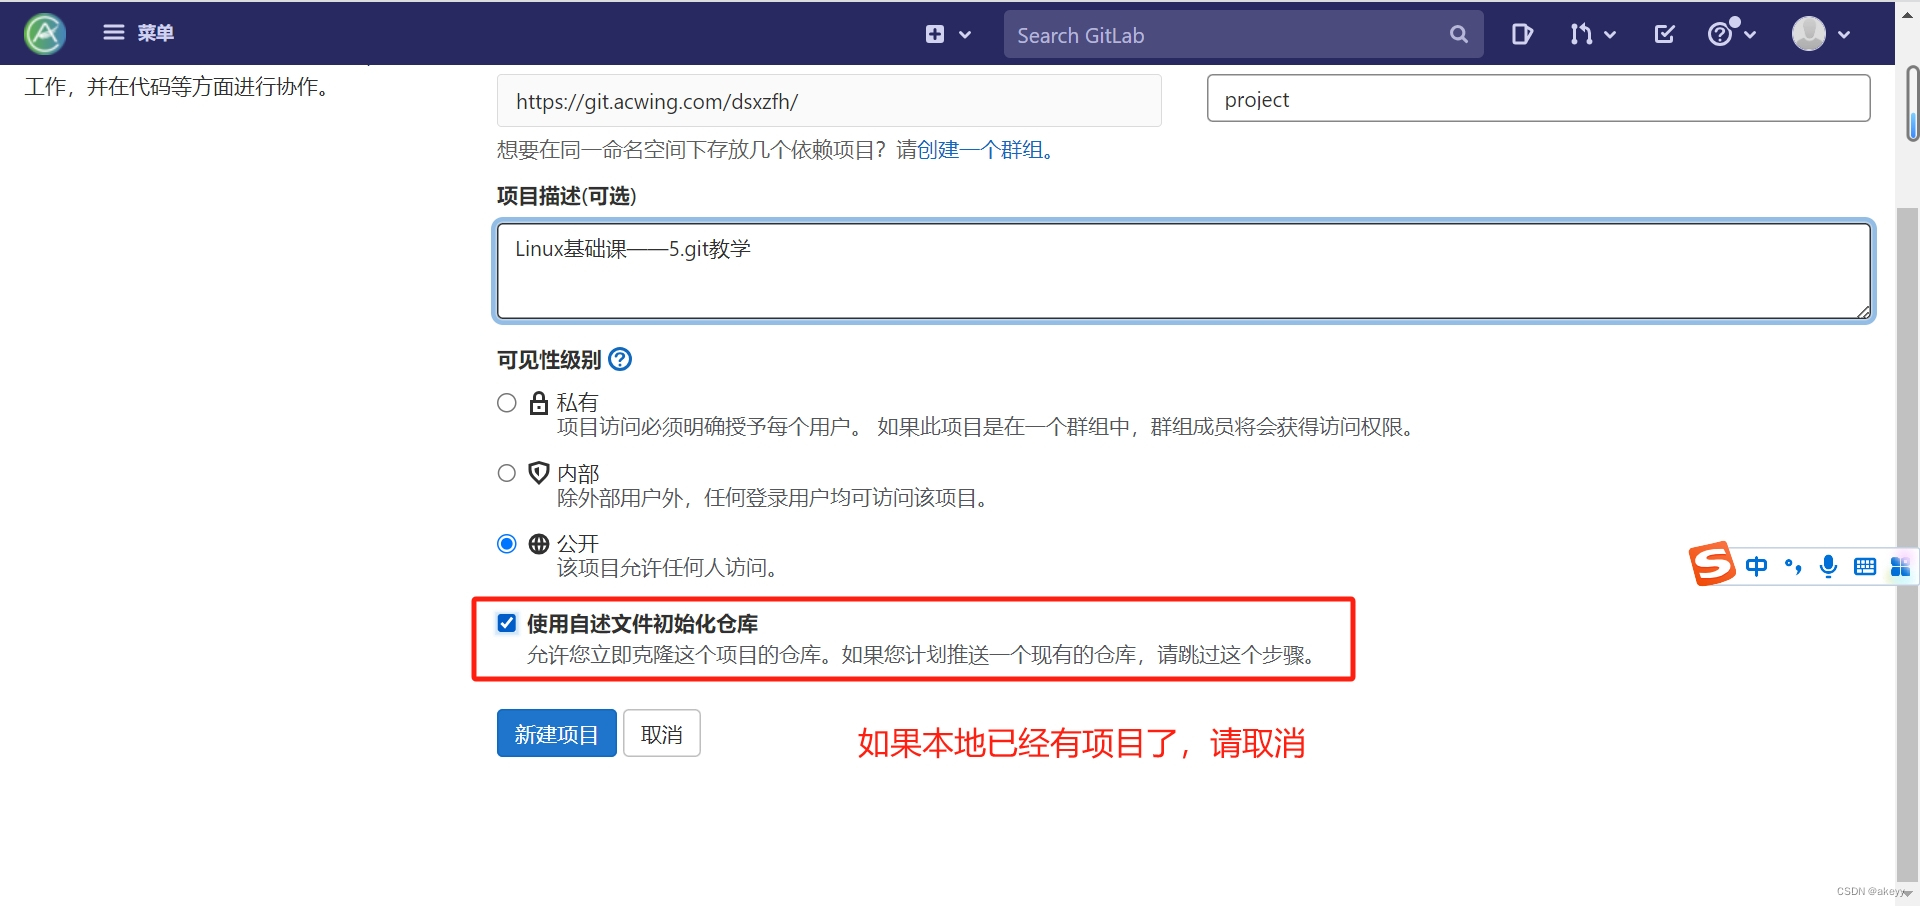Screen dimensions: 1920x906
Task: Open the AcWing GitLab home logo
Action: (x=43, y=33)
